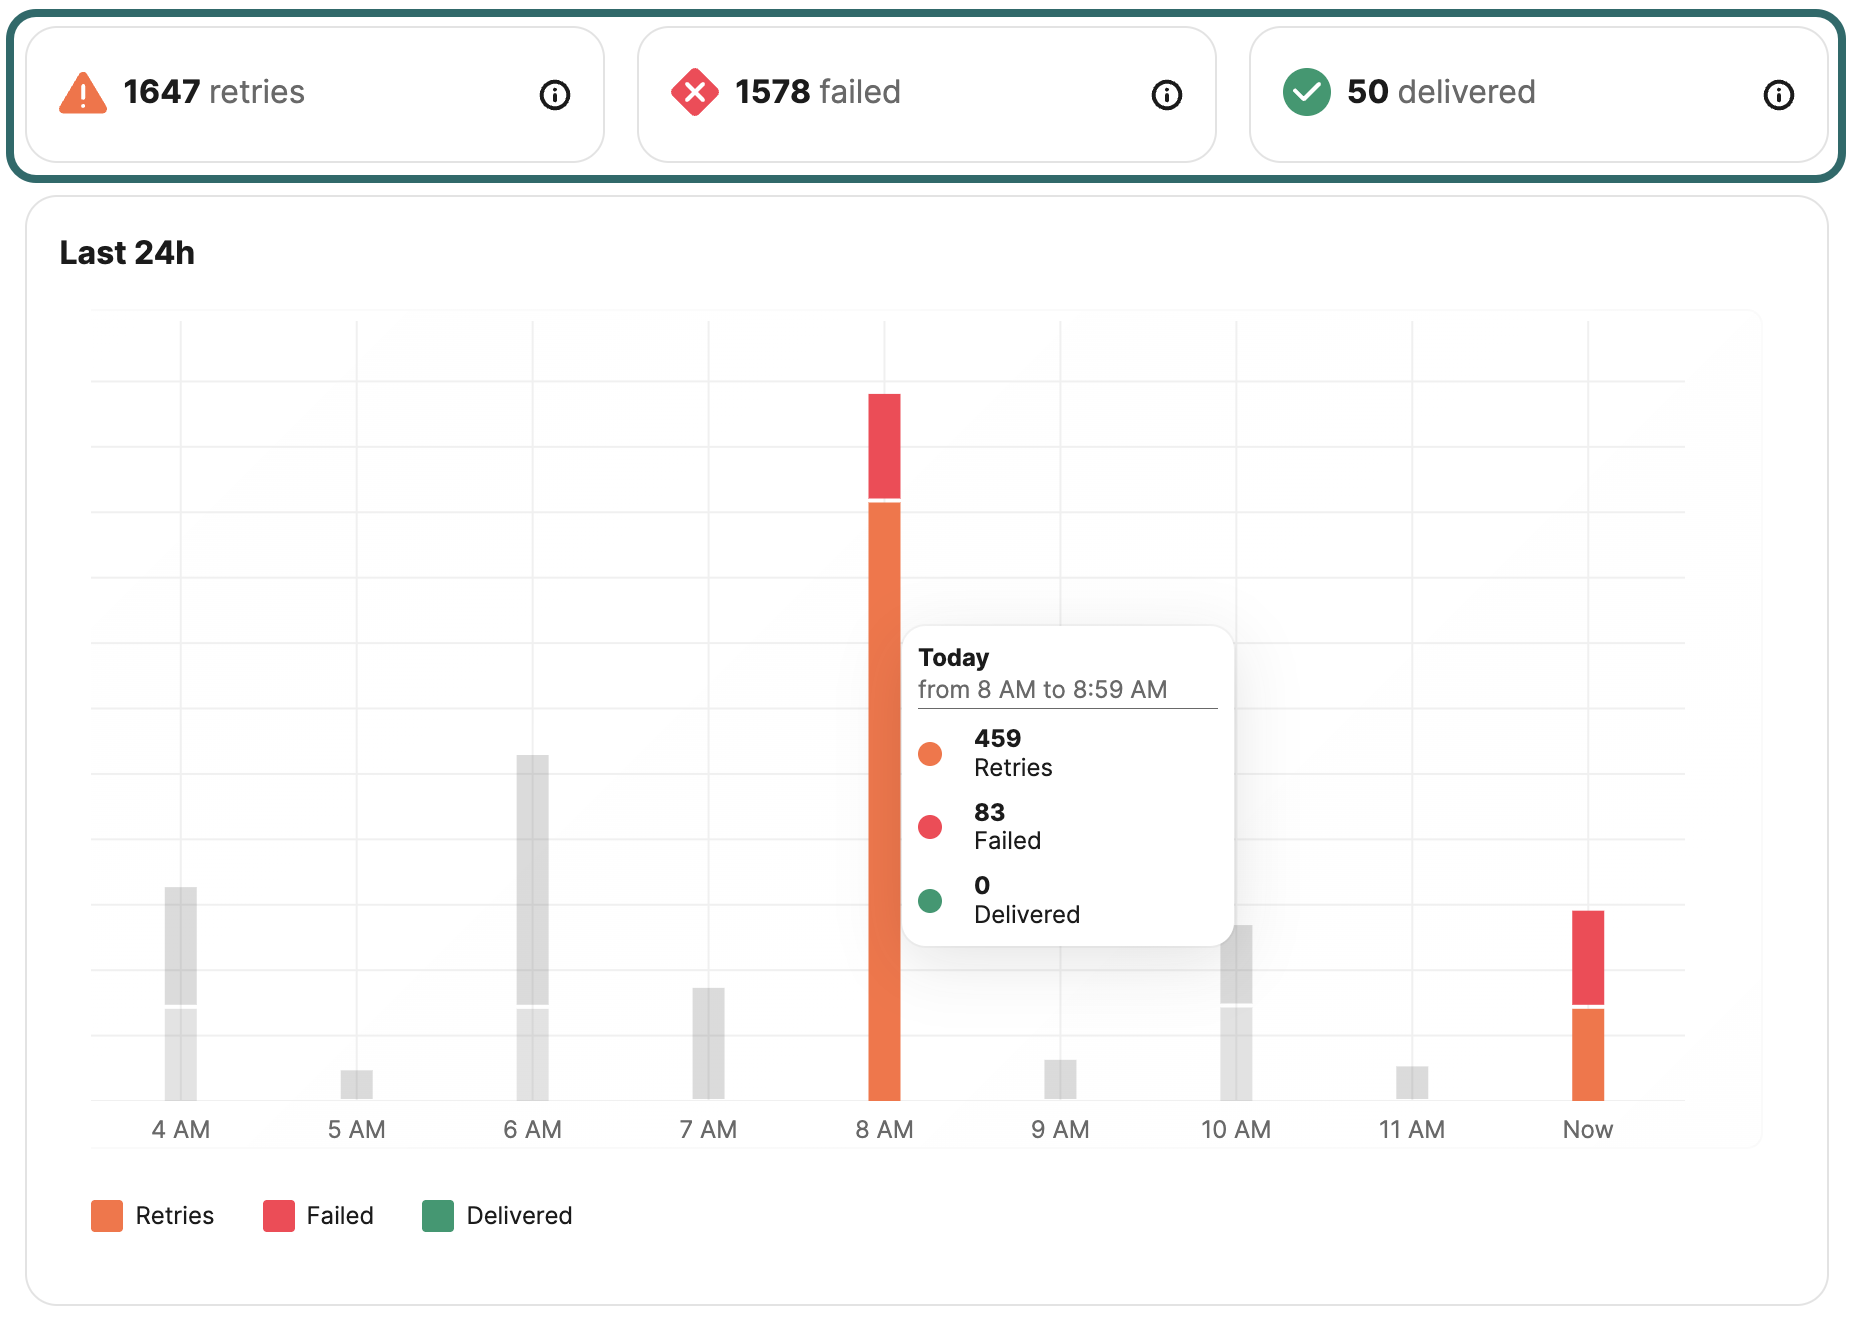Open info tooltip for 1578 failed
This screenshot has width=1860, height=1330.
click(x=1167, y=94)
